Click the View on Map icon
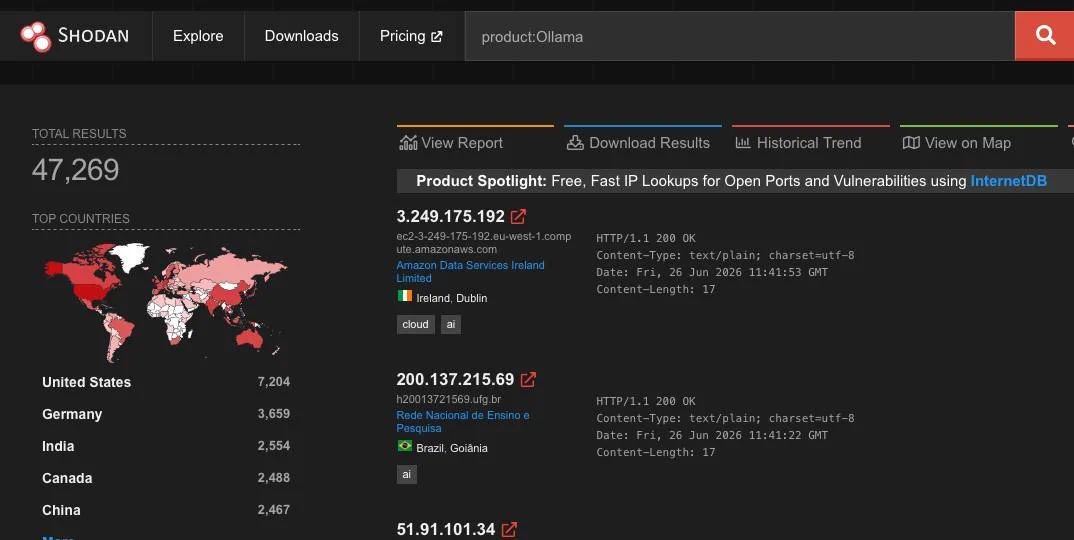Image resolution: width=1074 pixels, height=540 pixels. 911,143
